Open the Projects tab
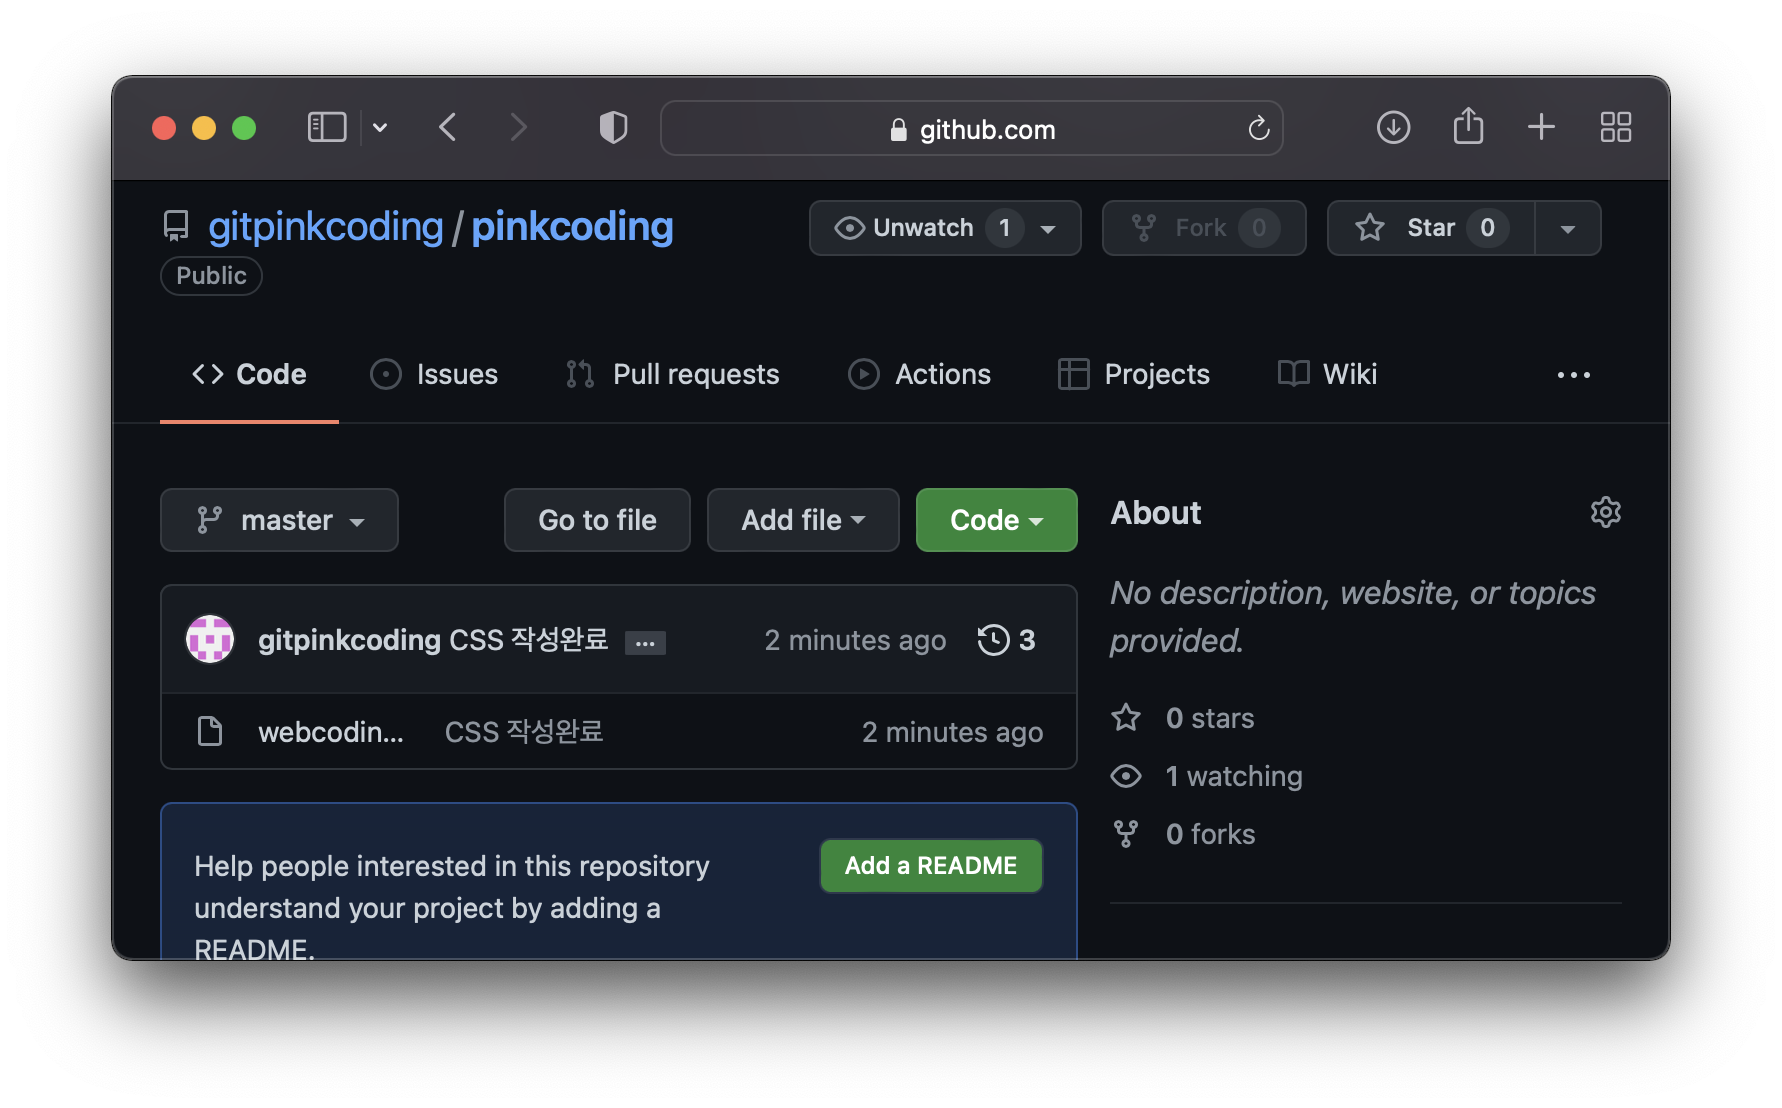This screenshot has width=1782, height=1108. tap(1134, 374)
